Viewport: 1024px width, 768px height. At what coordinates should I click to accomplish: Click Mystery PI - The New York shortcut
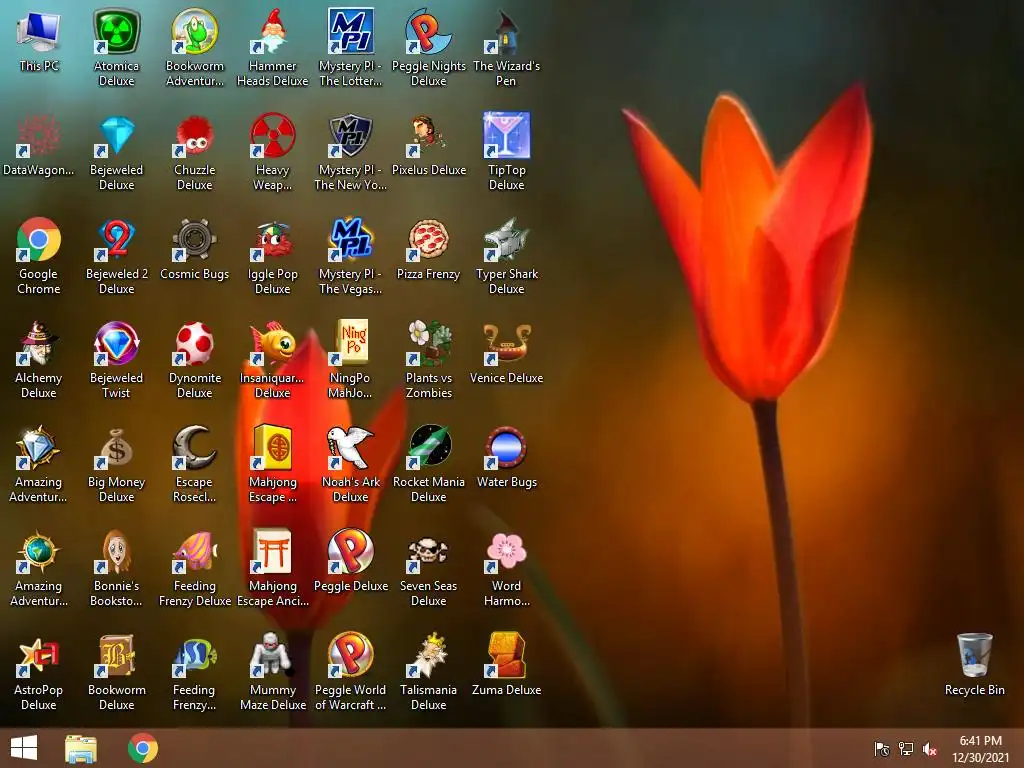click(x=351, y=135)
